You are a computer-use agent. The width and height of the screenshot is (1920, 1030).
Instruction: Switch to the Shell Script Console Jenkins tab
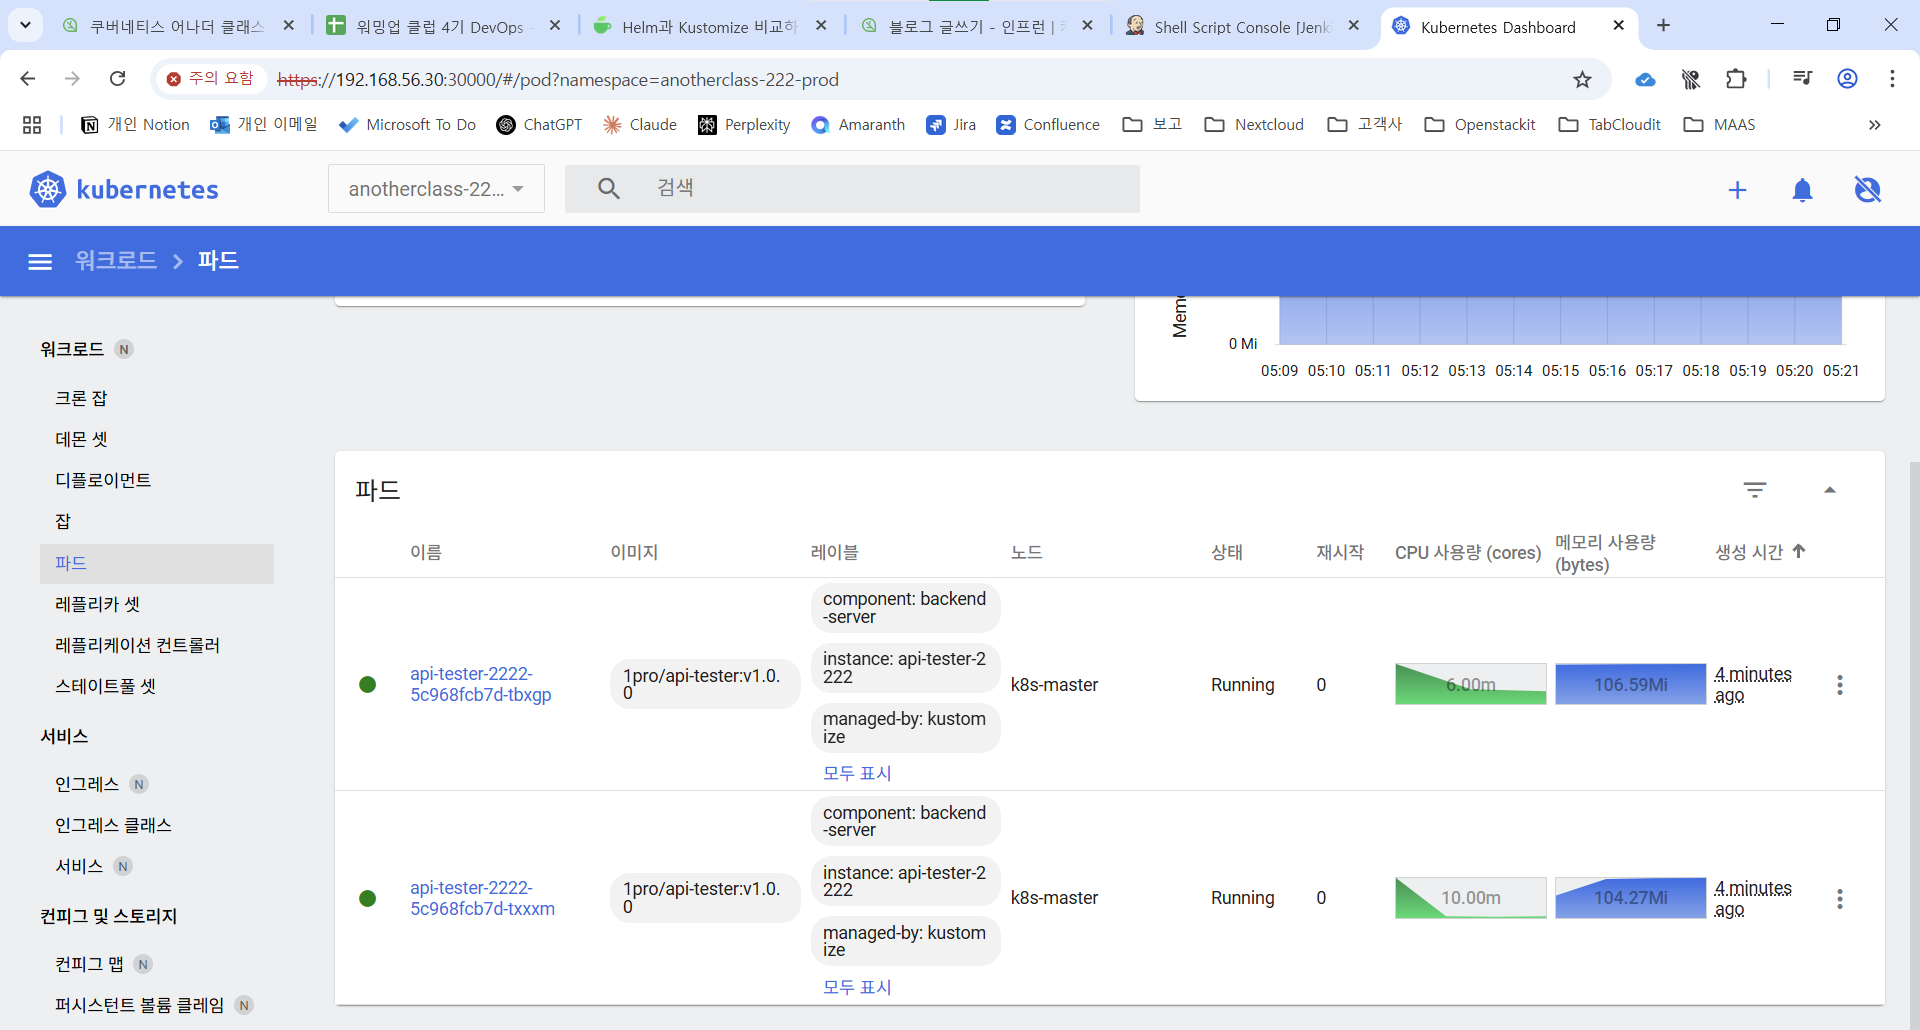tap(1242, 27)
